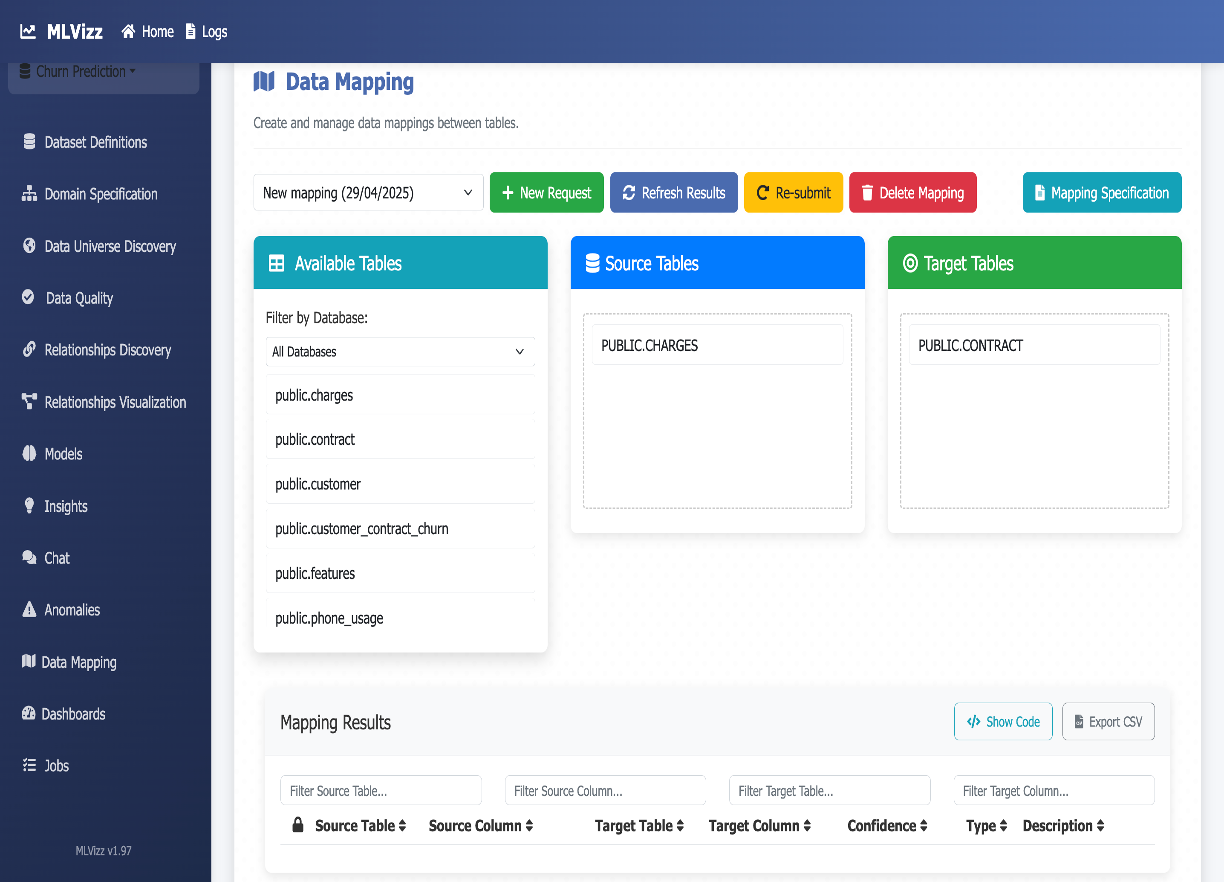Click Refresh Results button
This screenshot has width=1224, height=882.
[x=674, y=193]
